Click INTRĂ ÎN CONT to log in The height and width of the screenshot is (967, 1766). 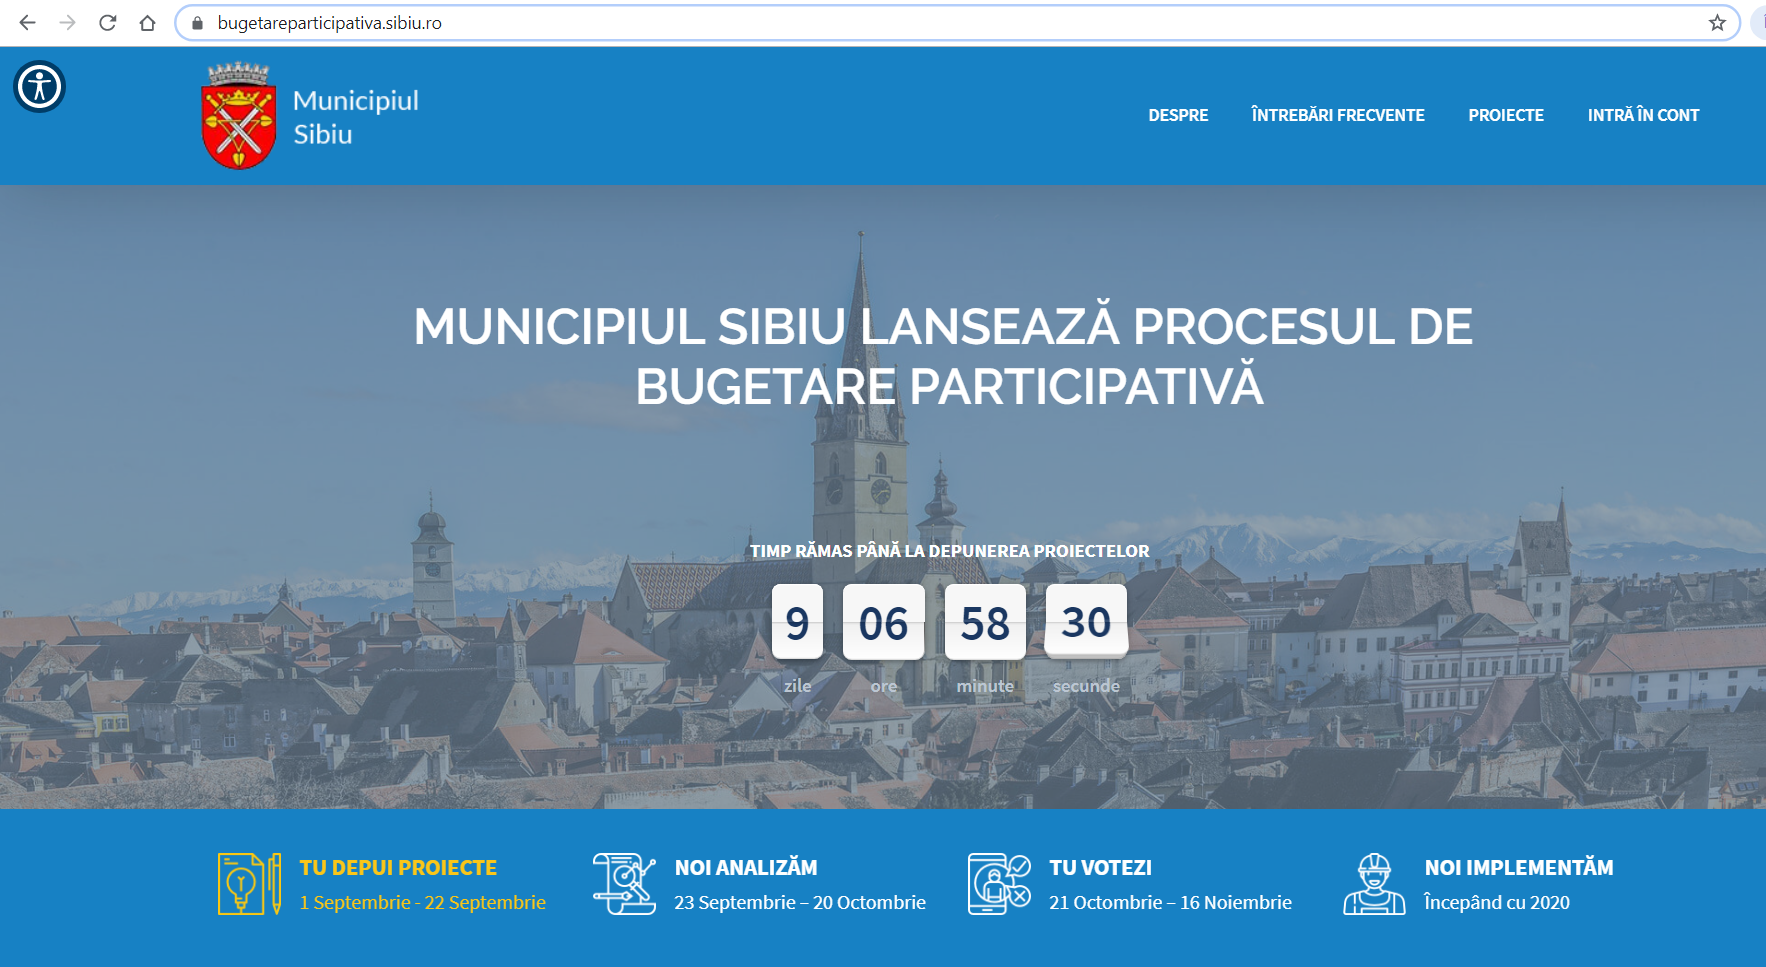(x=1643, y=115)
